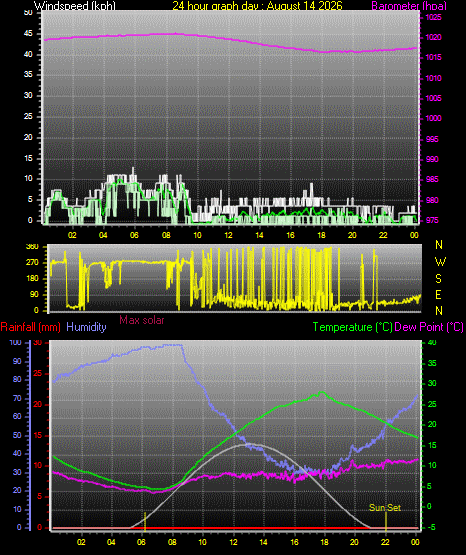
Task: Click the Barometer (hpa) axis title
Action: (x=409, y=5)
